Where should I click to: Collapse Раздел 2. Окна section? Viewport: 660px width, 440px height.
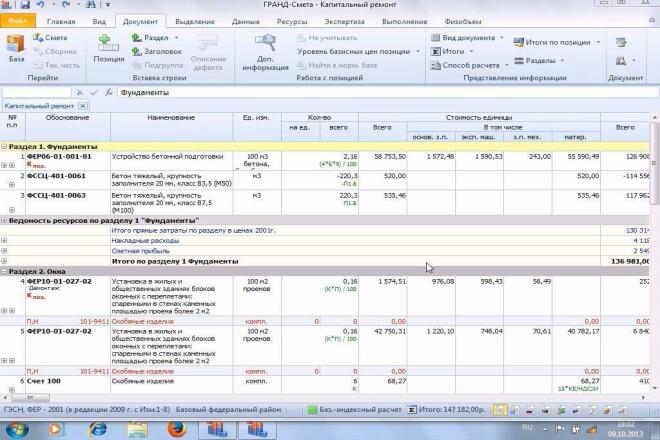(x=4, y=272)
